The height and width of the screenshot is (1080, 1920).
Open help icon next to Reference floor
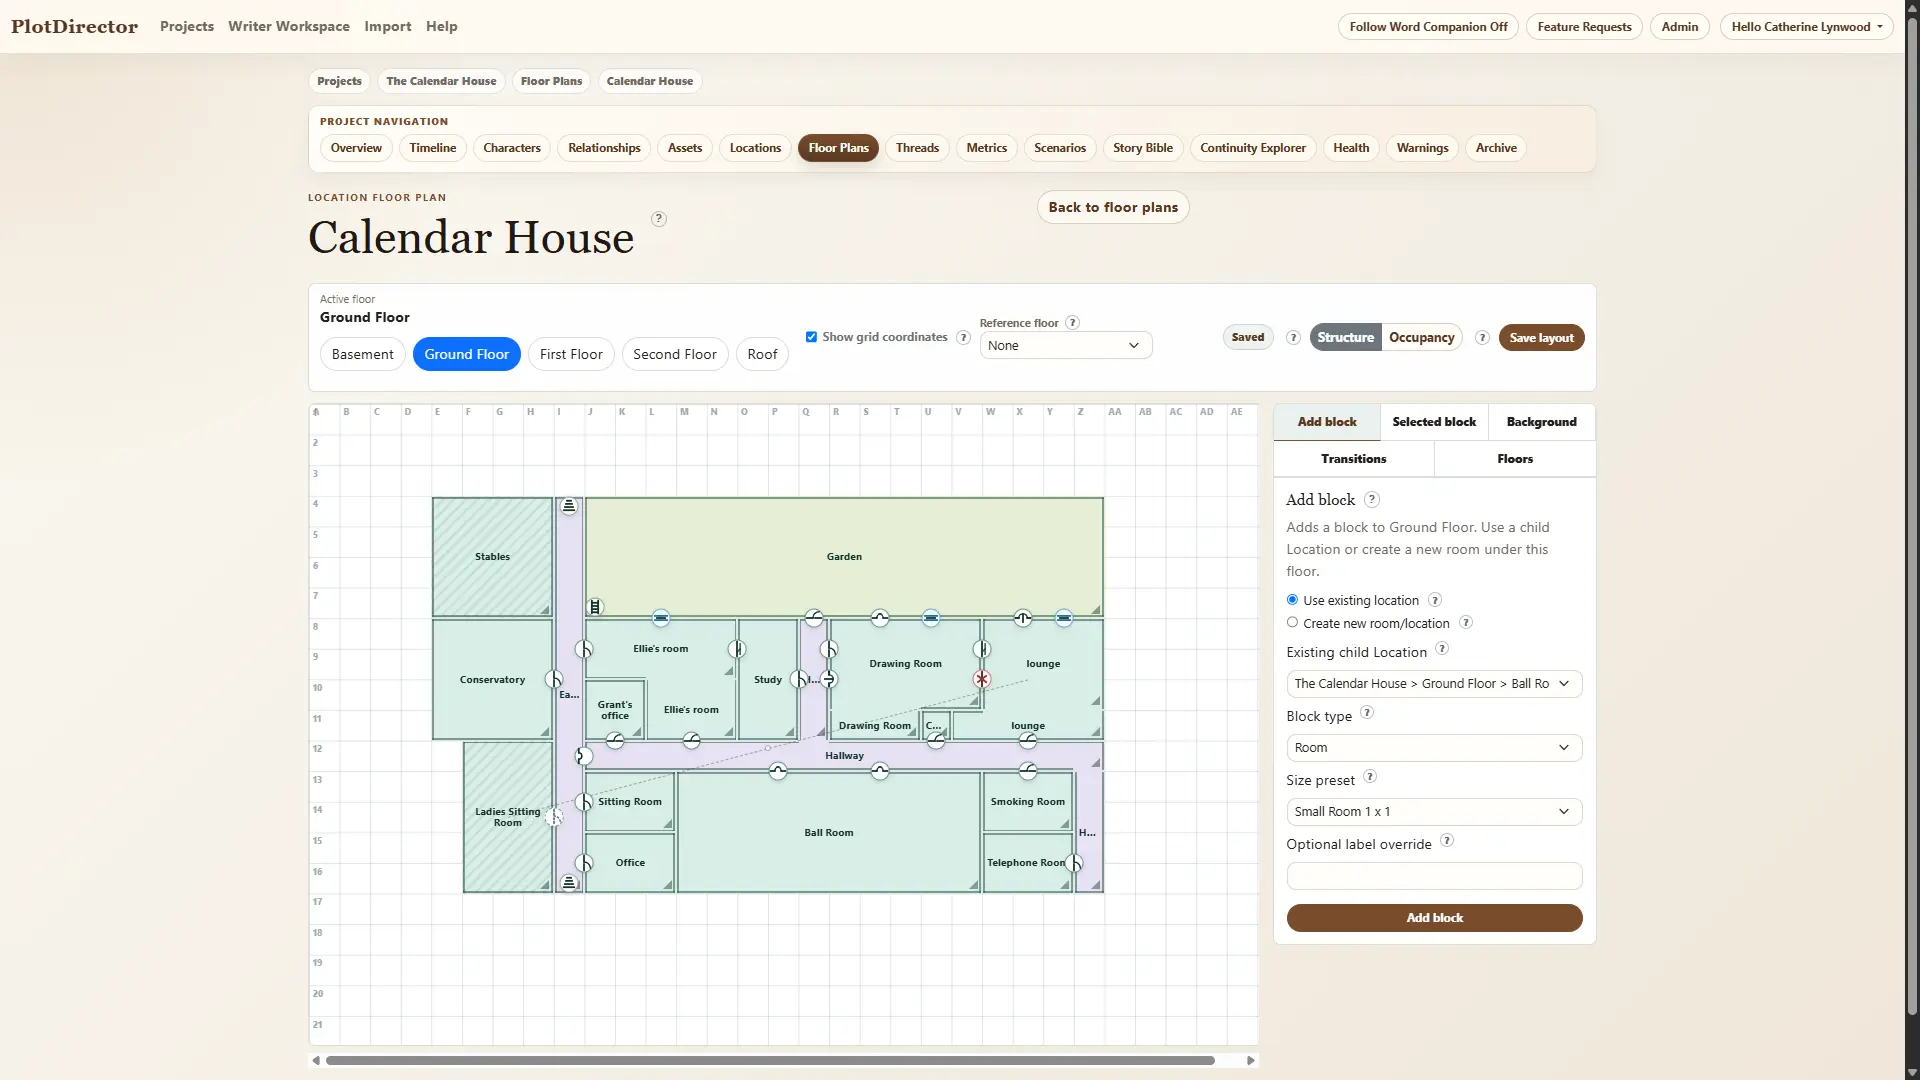pos(1072,323)
